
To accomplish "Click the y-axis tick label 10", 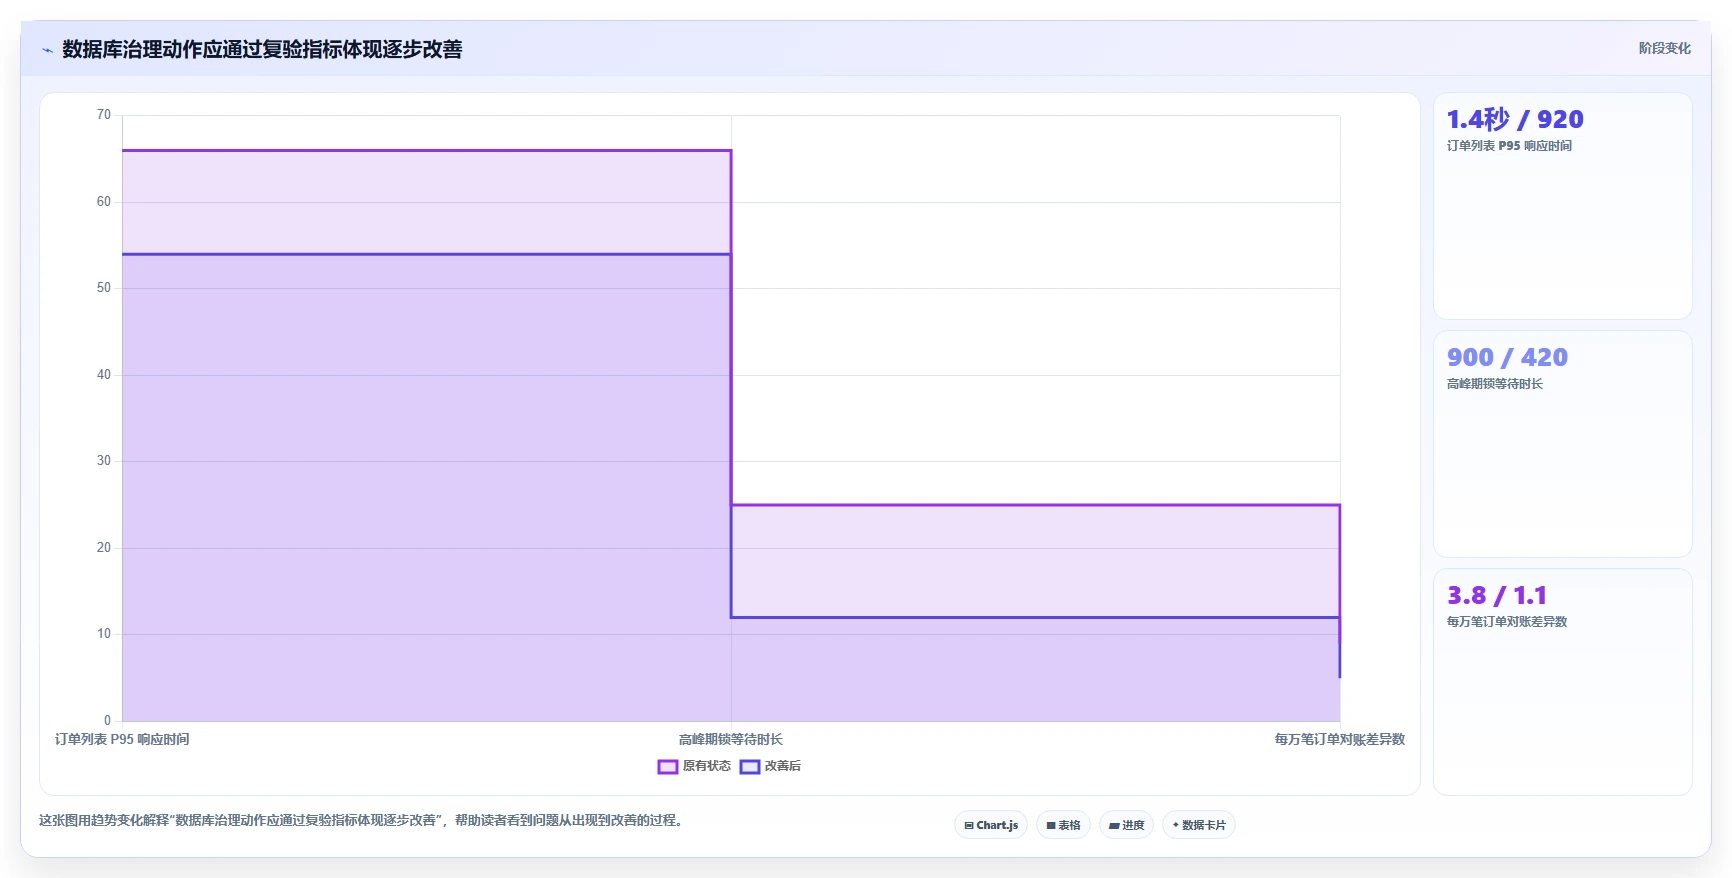I will pyautogui.click(x=104, y=634).
